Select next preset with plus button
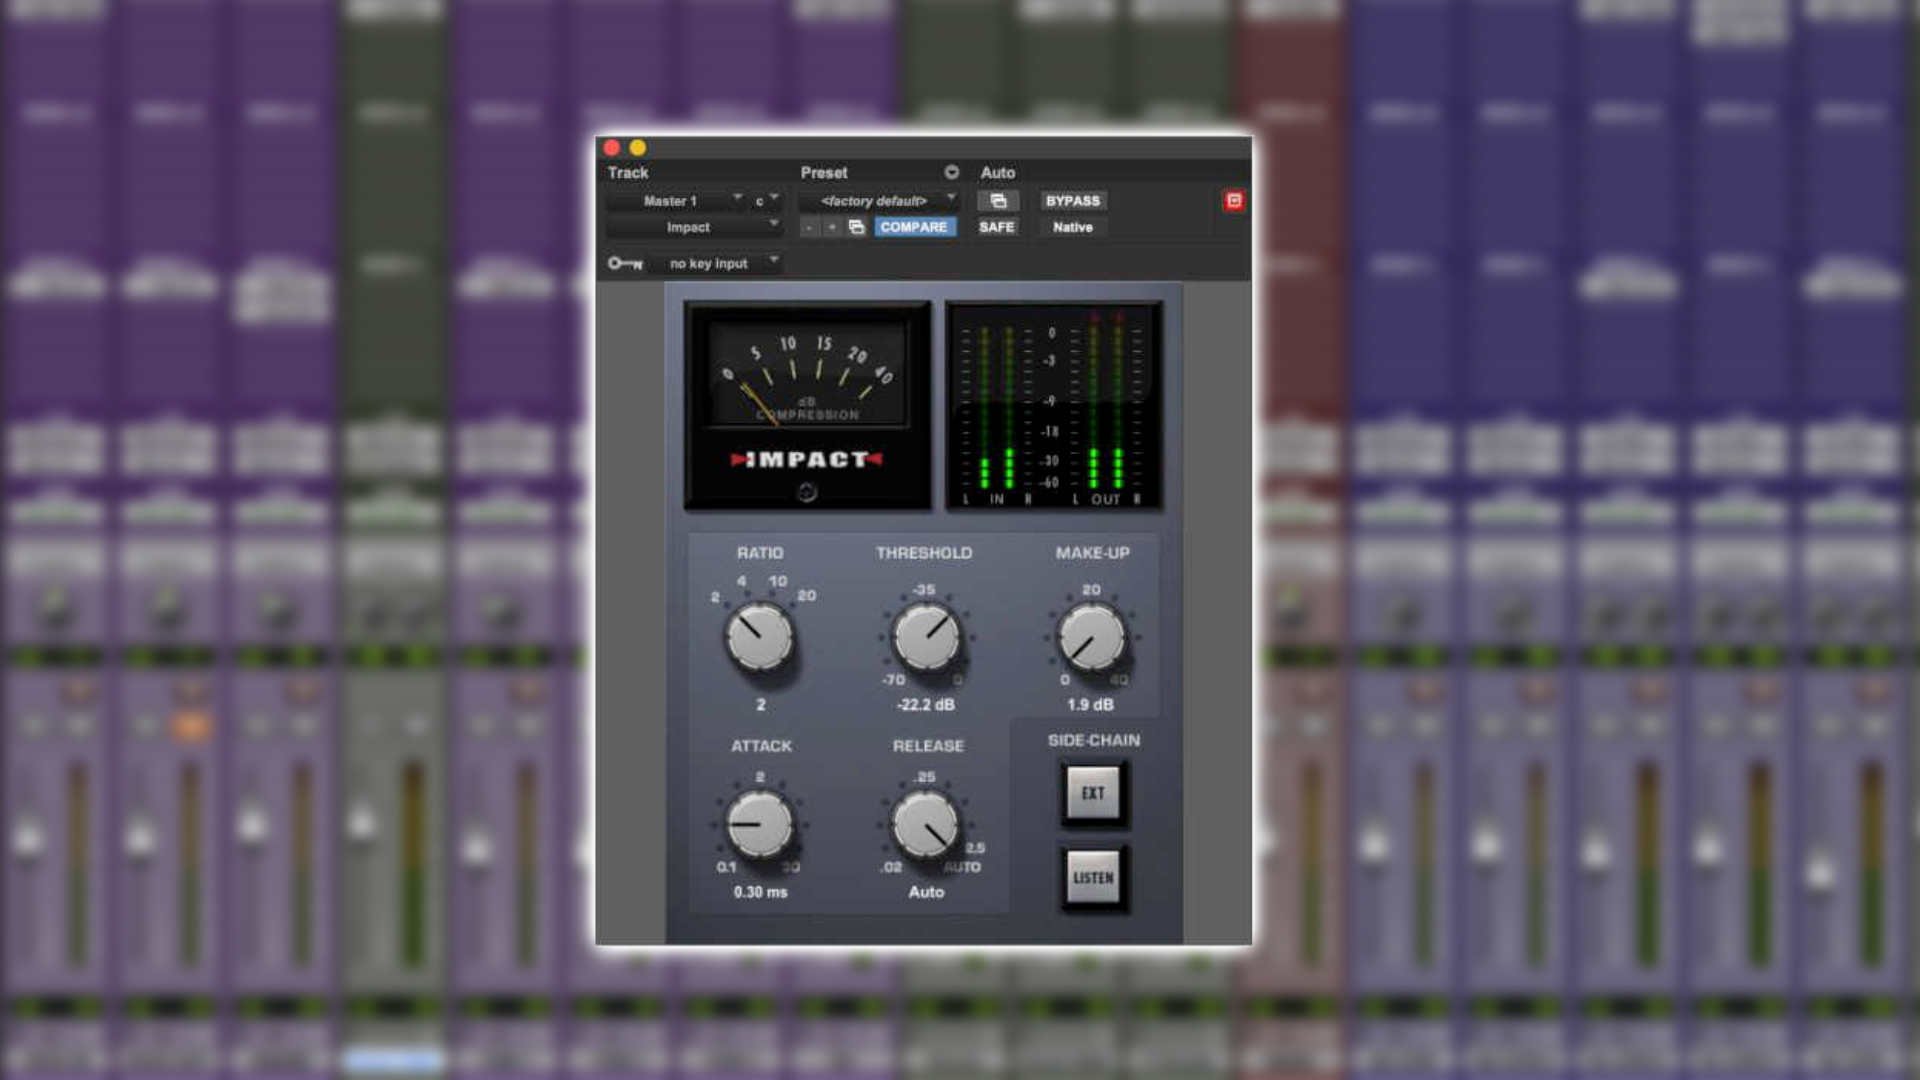This screenshot has height=1080, width=1920. click(x=831, y=227)
